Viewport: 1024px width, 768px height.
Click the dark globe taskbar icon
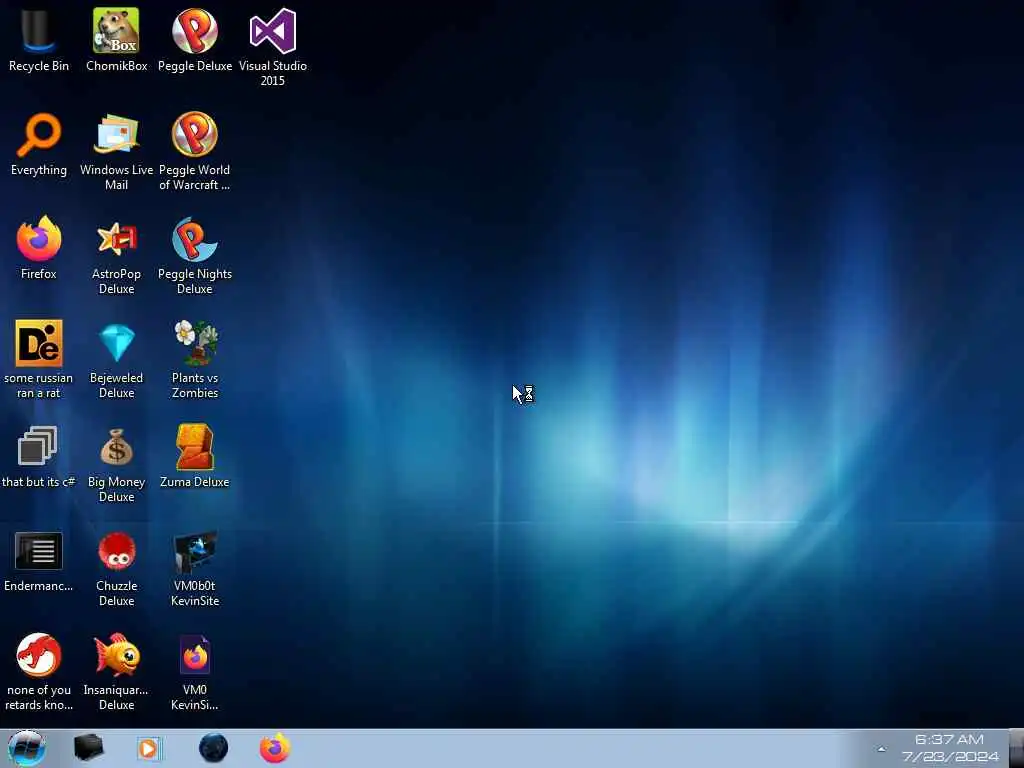213,748
